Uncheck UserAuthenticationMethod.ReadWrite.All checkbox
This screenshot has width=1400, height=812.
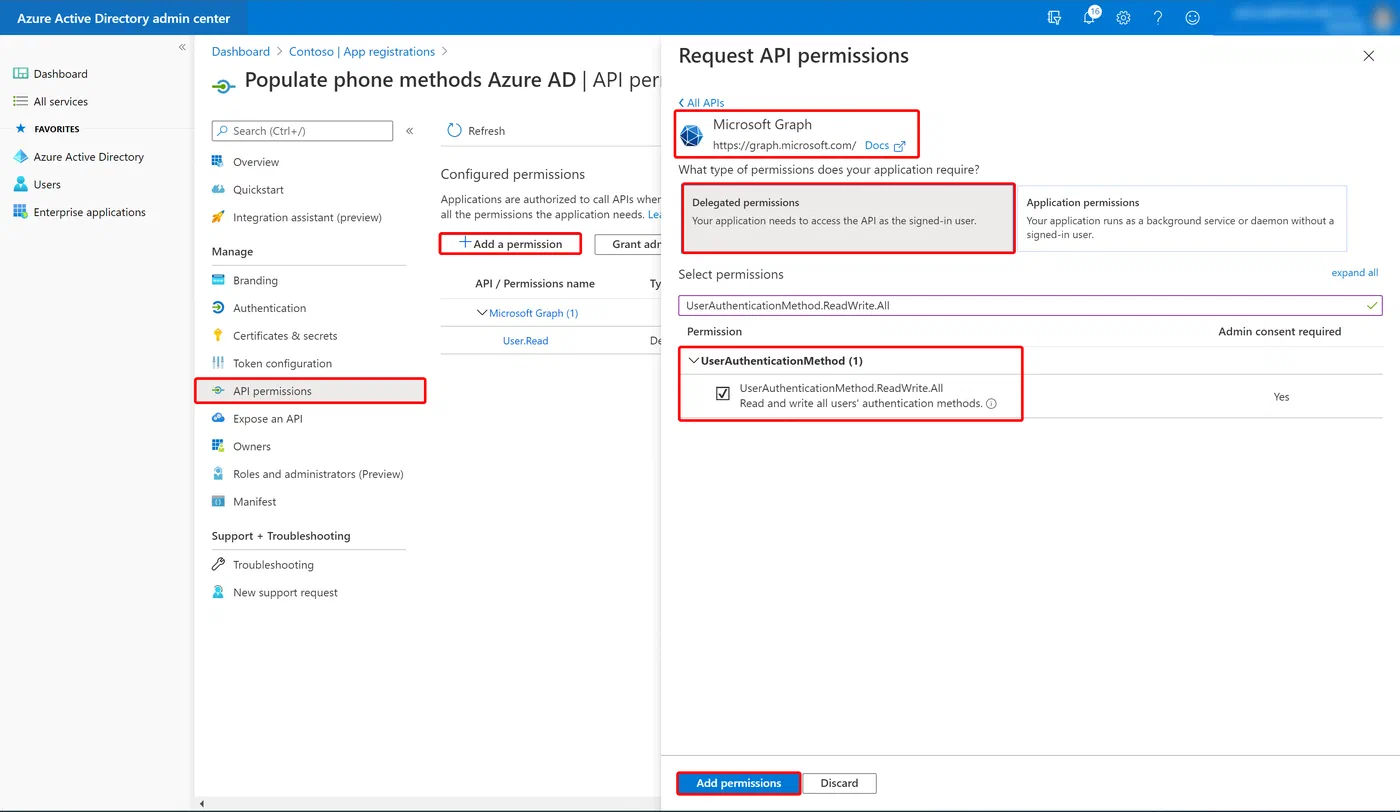(723, 394)
